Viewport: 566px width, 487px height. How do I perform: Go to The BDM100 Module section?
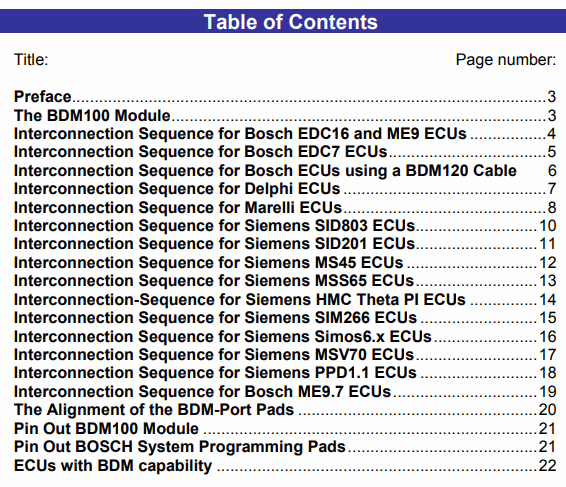285,116
